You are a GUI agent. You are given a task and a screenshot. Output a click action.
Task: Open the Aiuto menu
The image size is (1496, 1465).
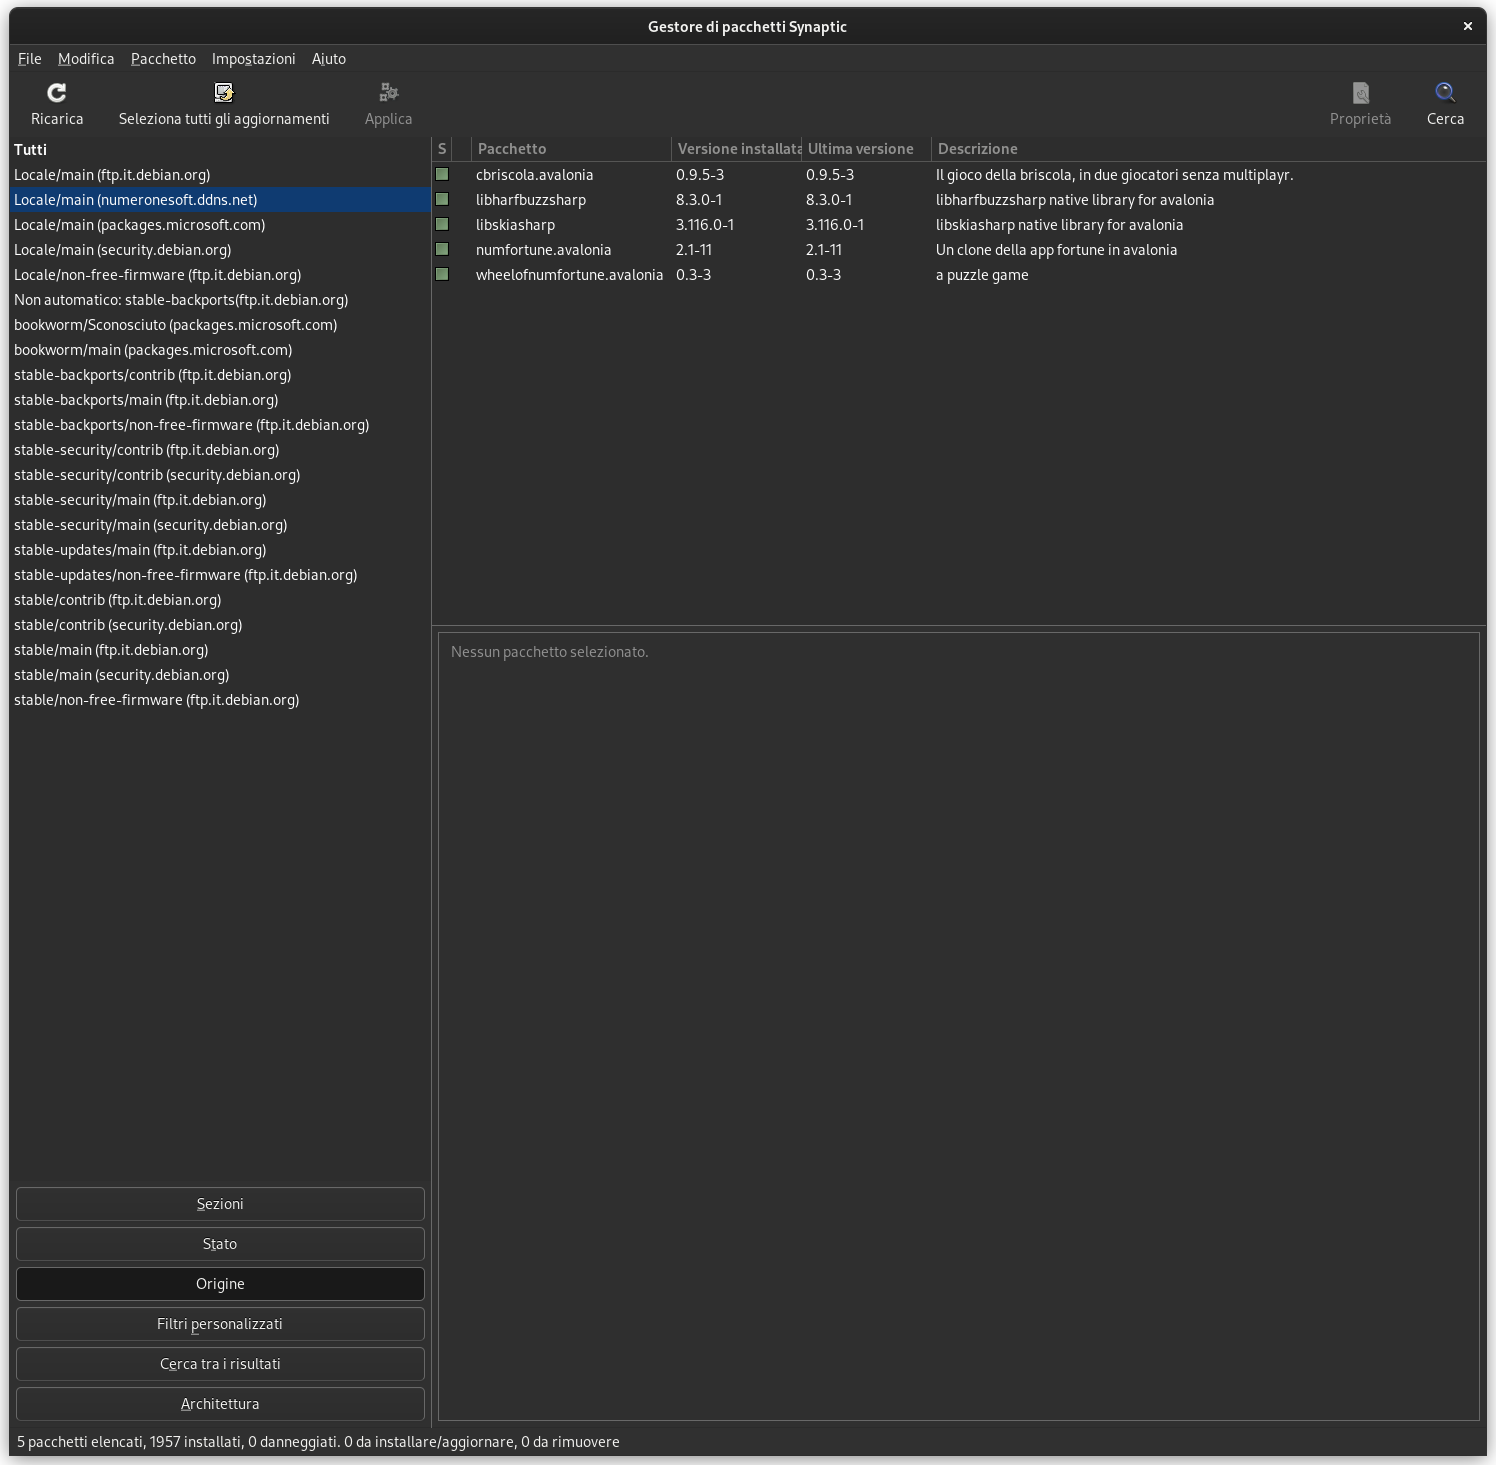329,59
